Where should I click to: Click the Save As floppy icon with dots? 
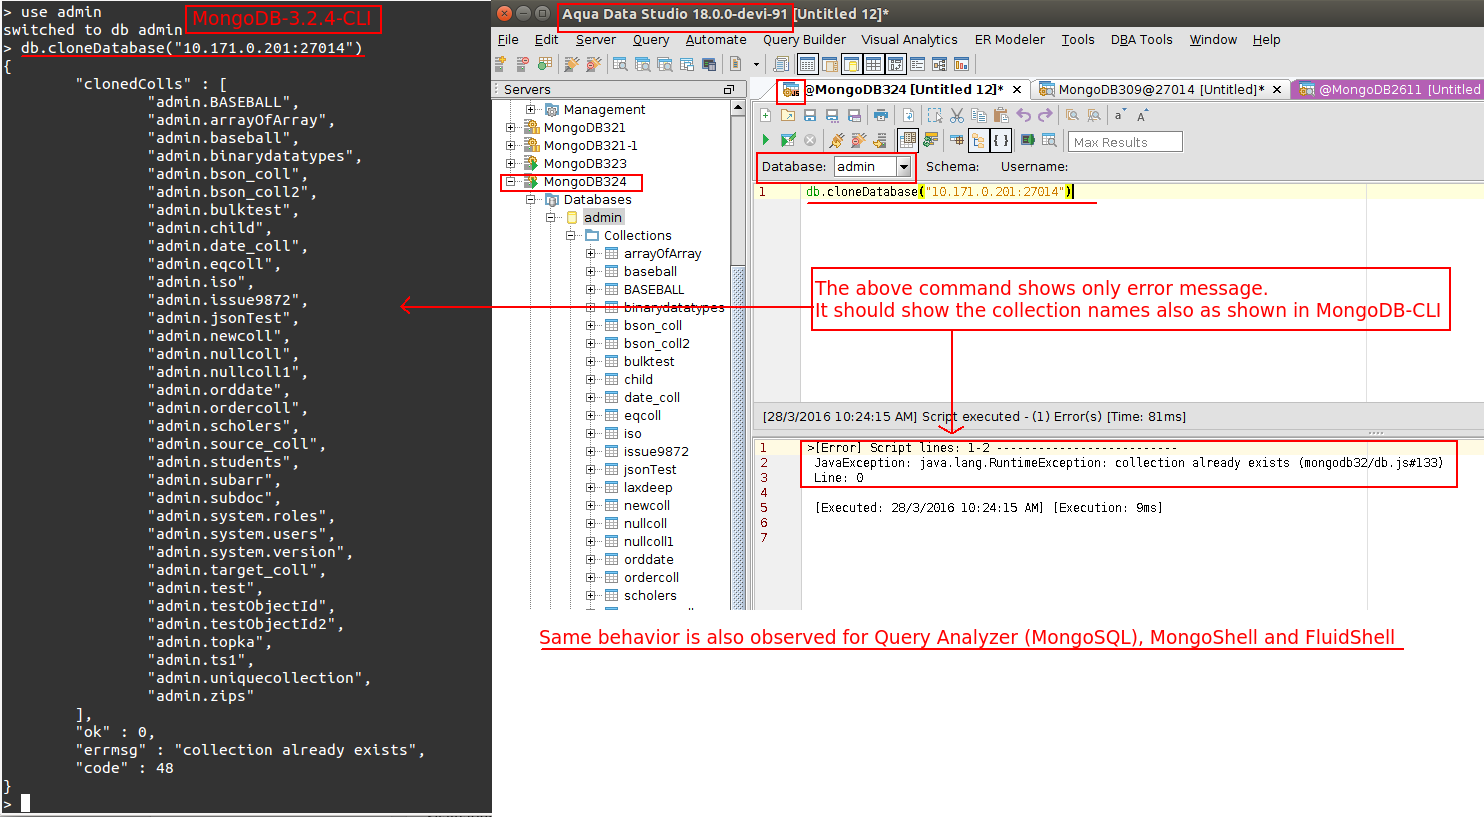click(x=832, y=116)
